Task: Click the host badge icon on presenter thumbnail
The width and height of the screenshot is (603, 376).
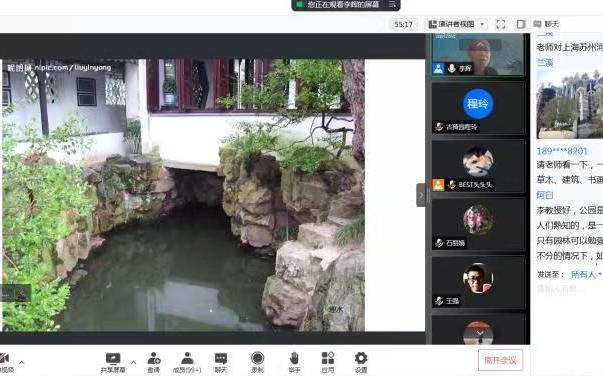Action: (438, 68)
